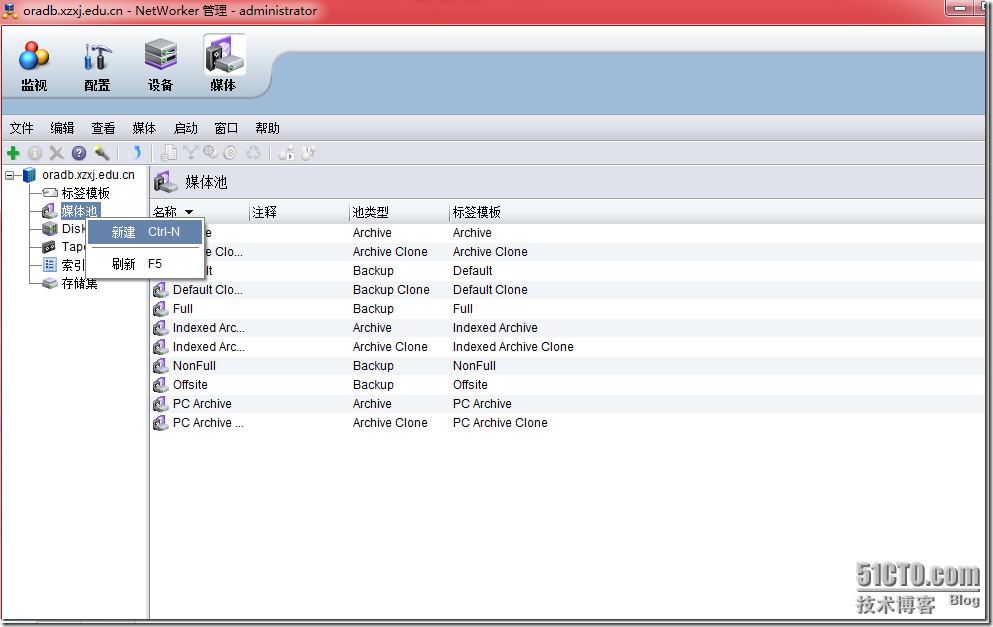Viewport: 993px width, 627px height.
Task: Click the greyed-out crosshair toolbar icon
Action: [210, 152]
